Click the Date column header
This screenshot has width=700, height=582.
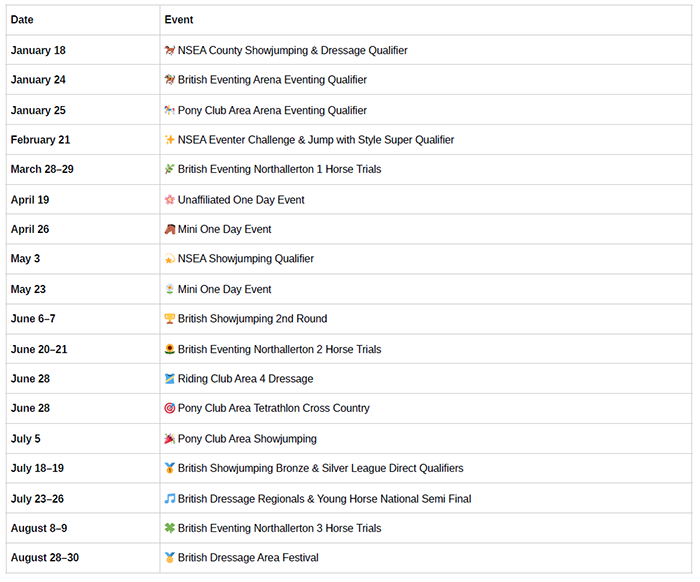tap(22, 20)
